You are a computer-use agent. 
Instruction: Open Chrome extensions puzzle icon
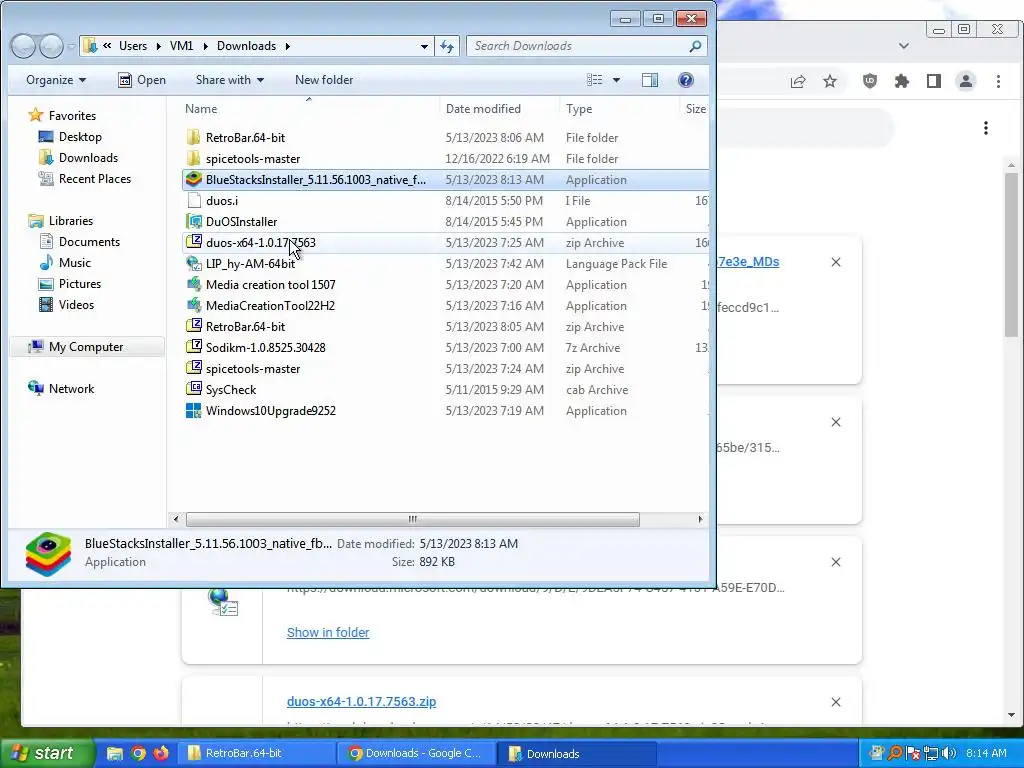(902, 81)
